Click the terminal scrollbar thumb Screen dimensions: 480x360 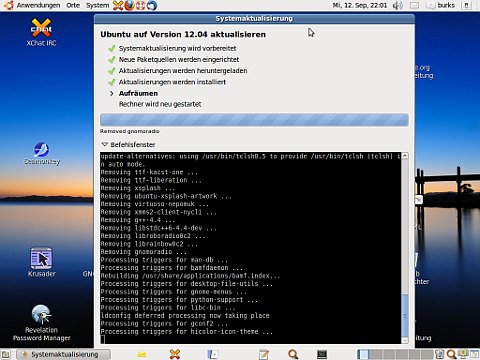tap(405, 315)
